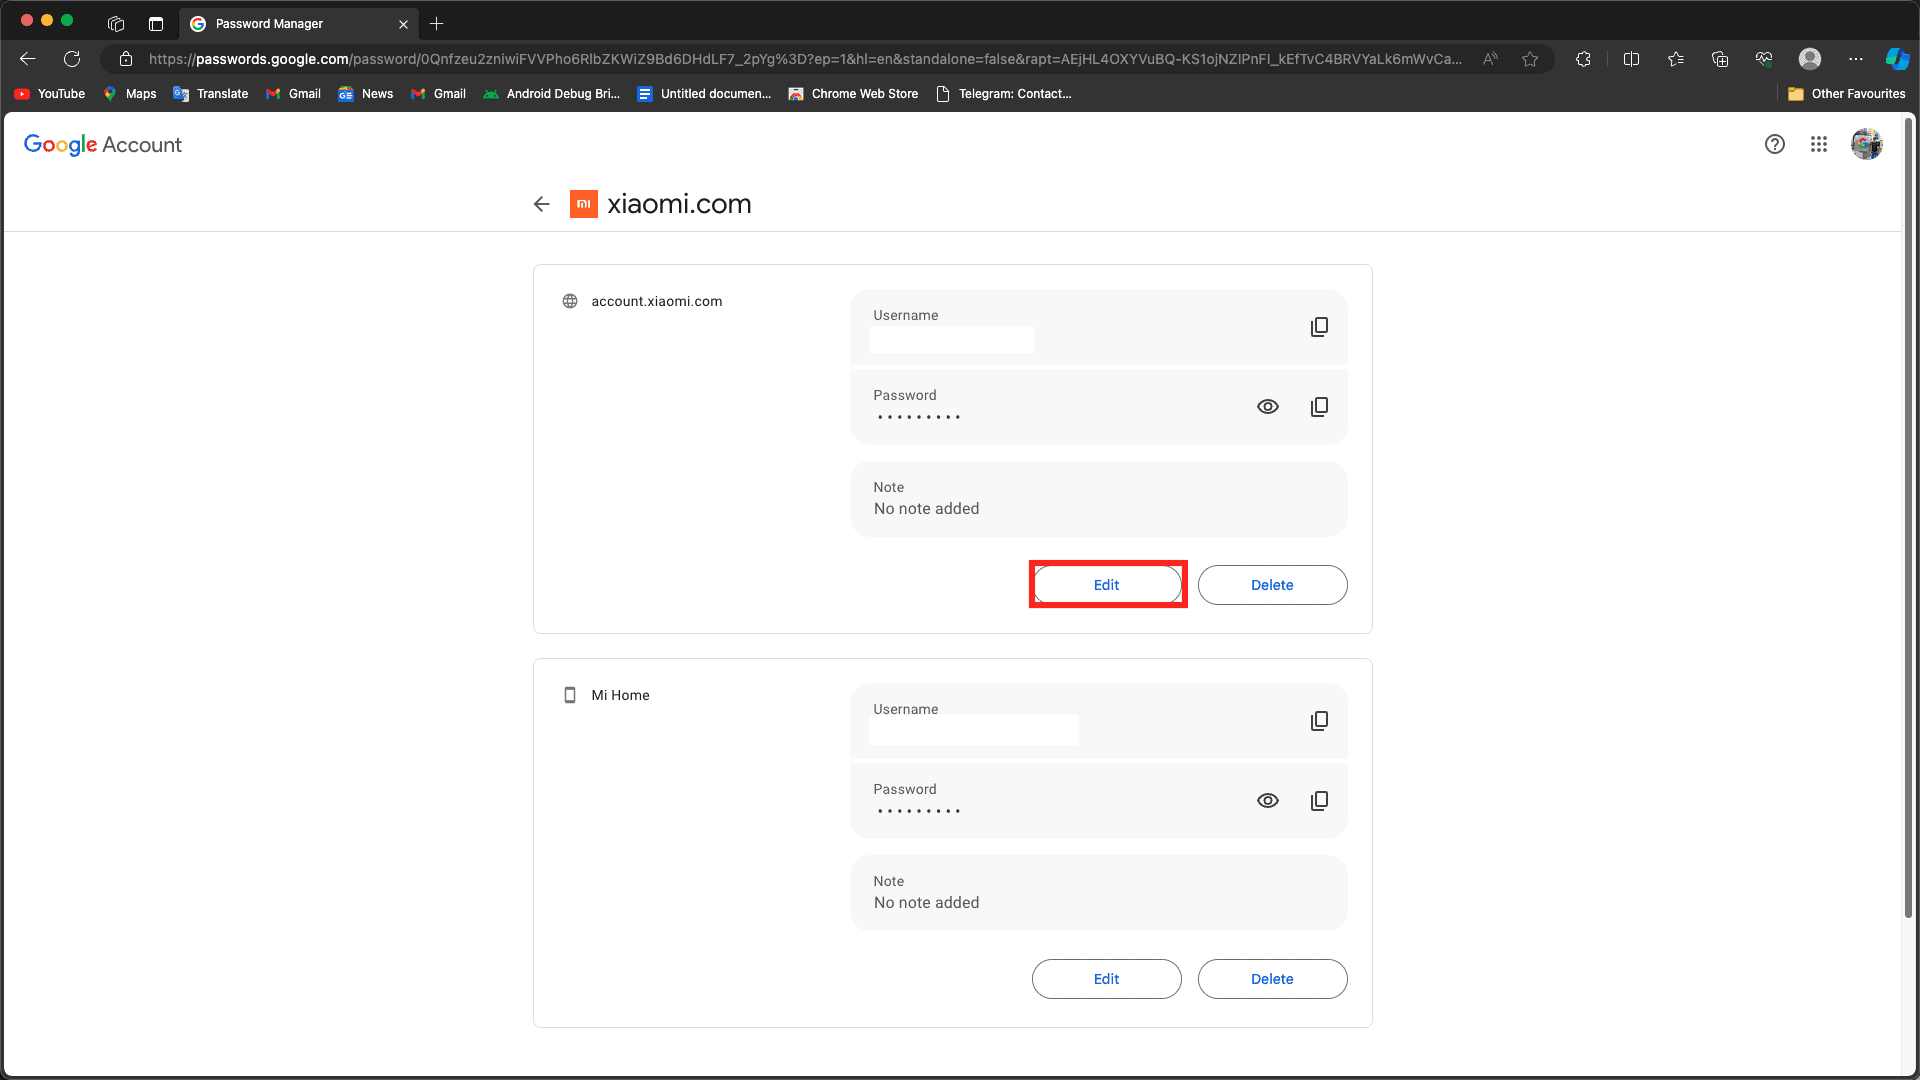Copy the Mi Home username
This screenshot has height=1080, width=1920.
1319,721
